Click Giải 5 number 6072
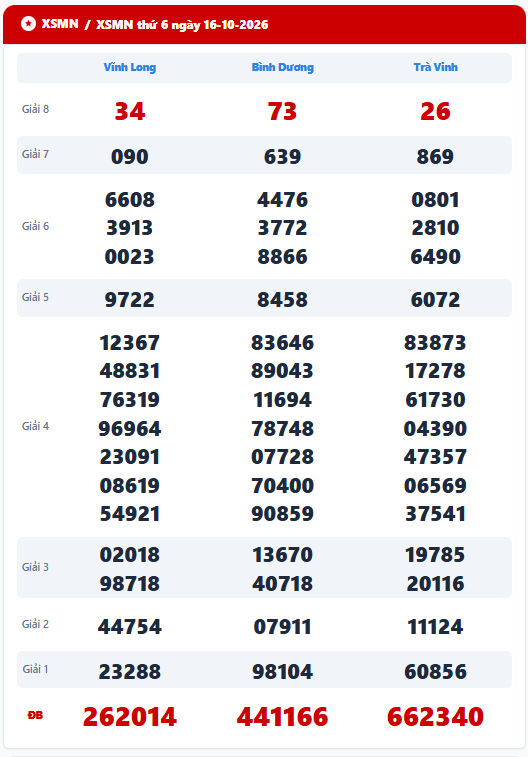Viewport: 528px width, 757px height. point(435,300)
